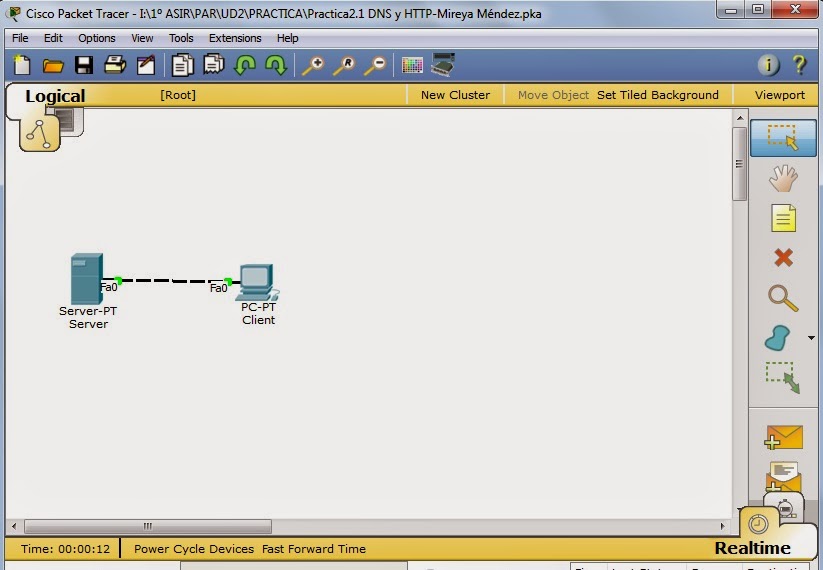823x570 pixels.
Task: Click Fast Forward Time
Action: [x=314, y=549]
